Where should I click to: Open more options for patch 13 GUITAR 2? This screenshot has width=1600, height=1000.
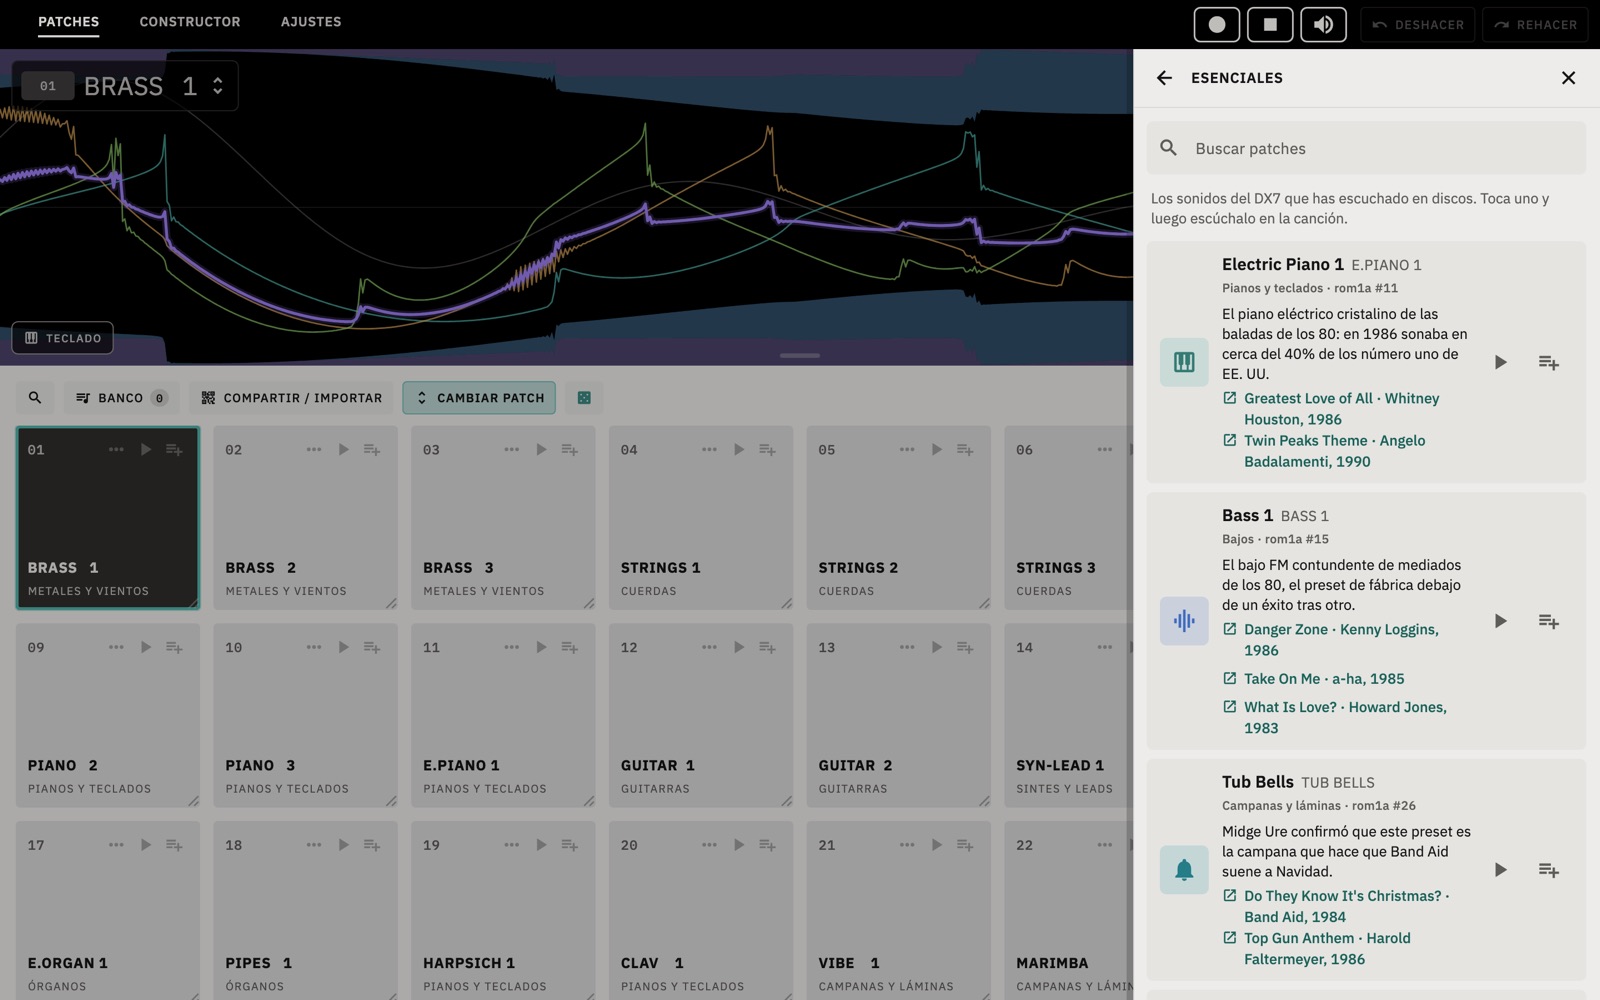[x=907, y=648]
